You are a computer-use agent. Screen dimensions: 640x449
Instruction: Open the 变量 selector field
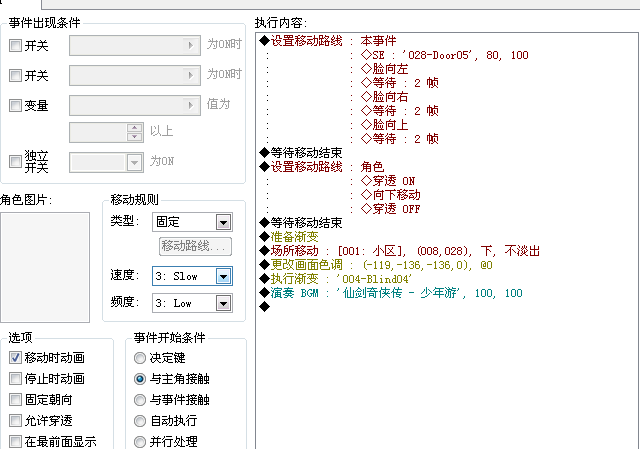coord(135,106)
